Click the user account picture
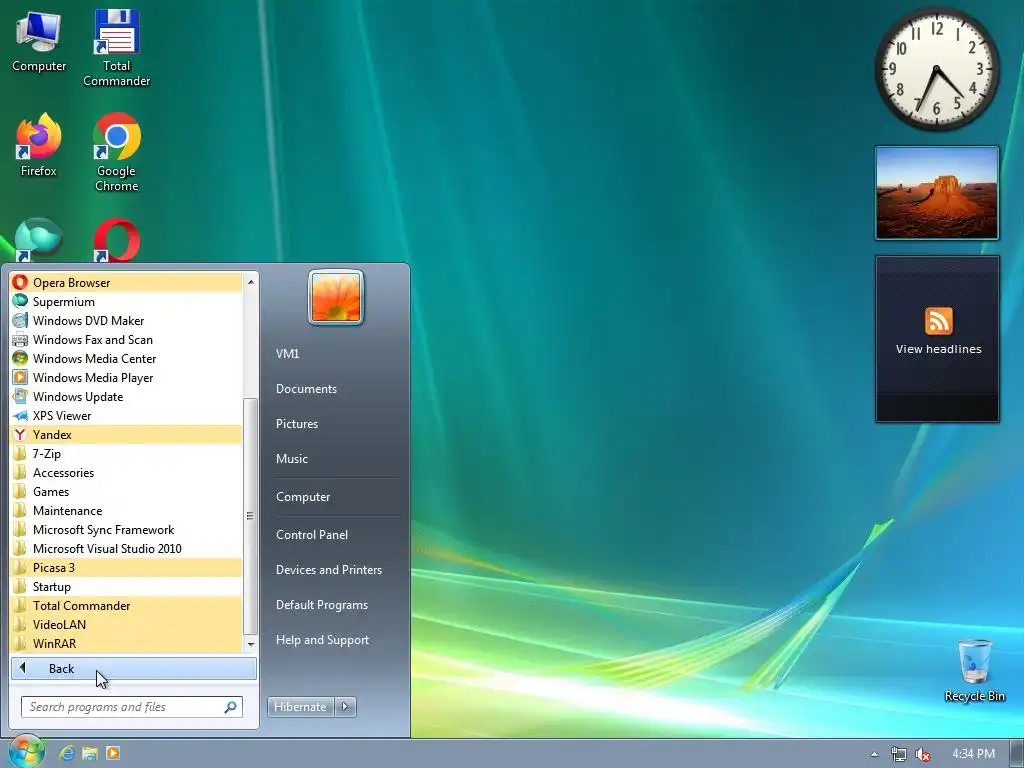Screen dimensions: 1024x768 point(336,297)
